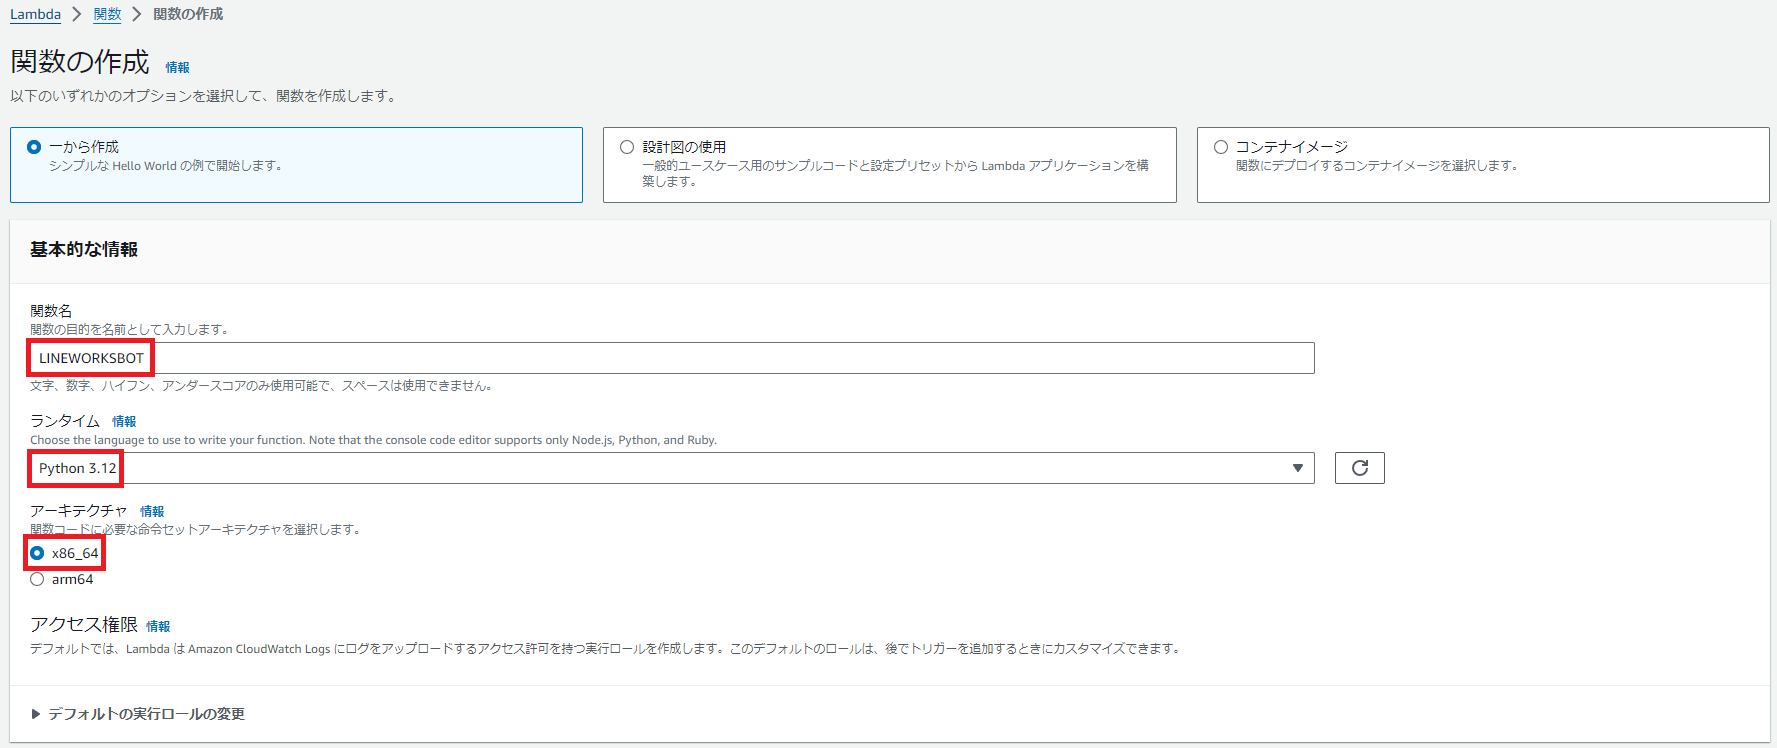Open 情報 link next to ランタイム
This screenshot has width=1777, height=748.
(x=124, y=421)
